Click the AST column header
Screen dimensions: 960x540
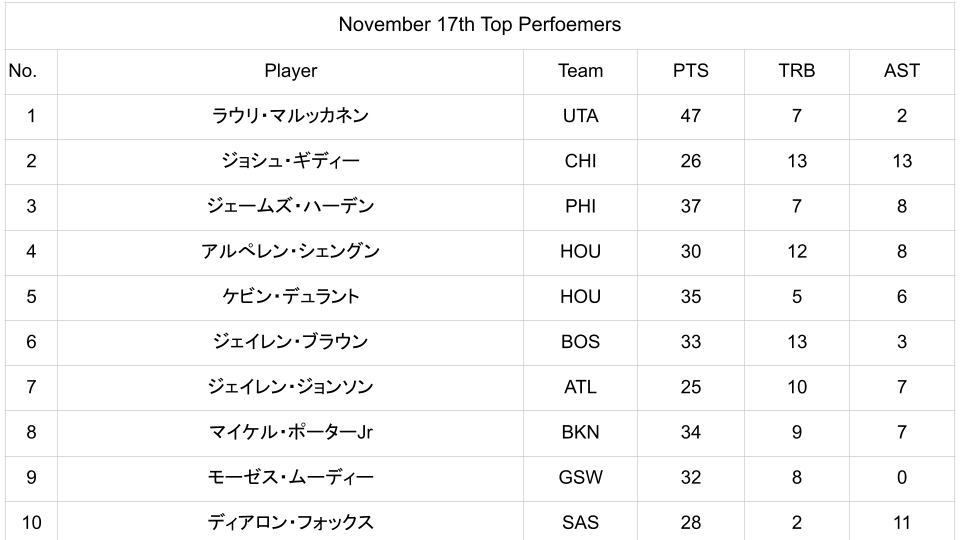pos(901,71)
